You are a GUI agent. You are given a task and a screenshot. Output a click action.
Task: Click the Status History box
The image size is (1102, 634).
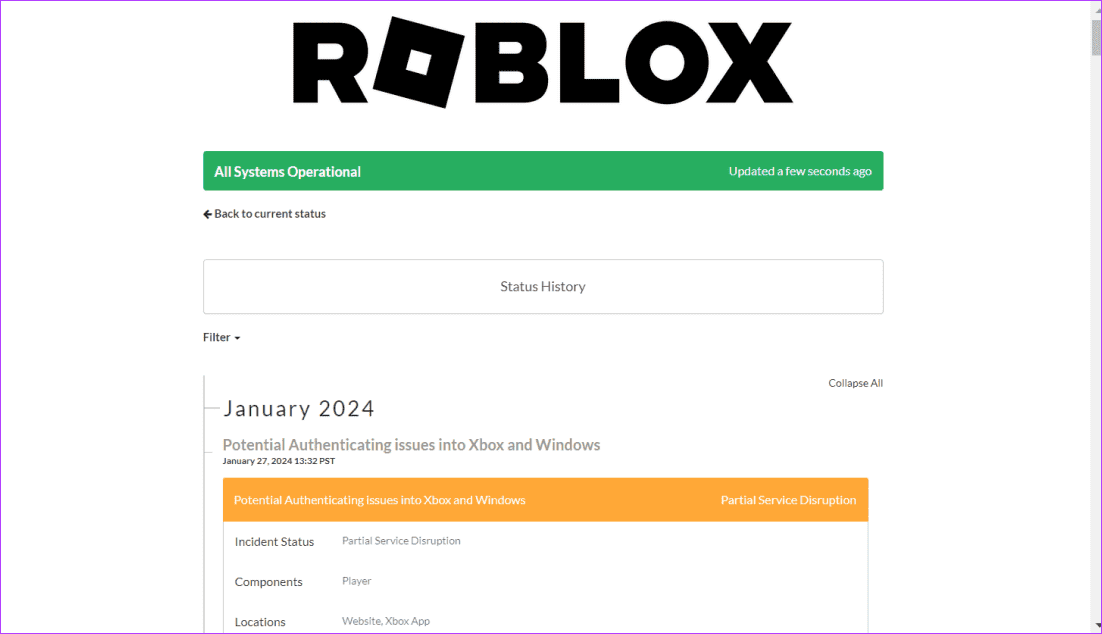point(543,287)
